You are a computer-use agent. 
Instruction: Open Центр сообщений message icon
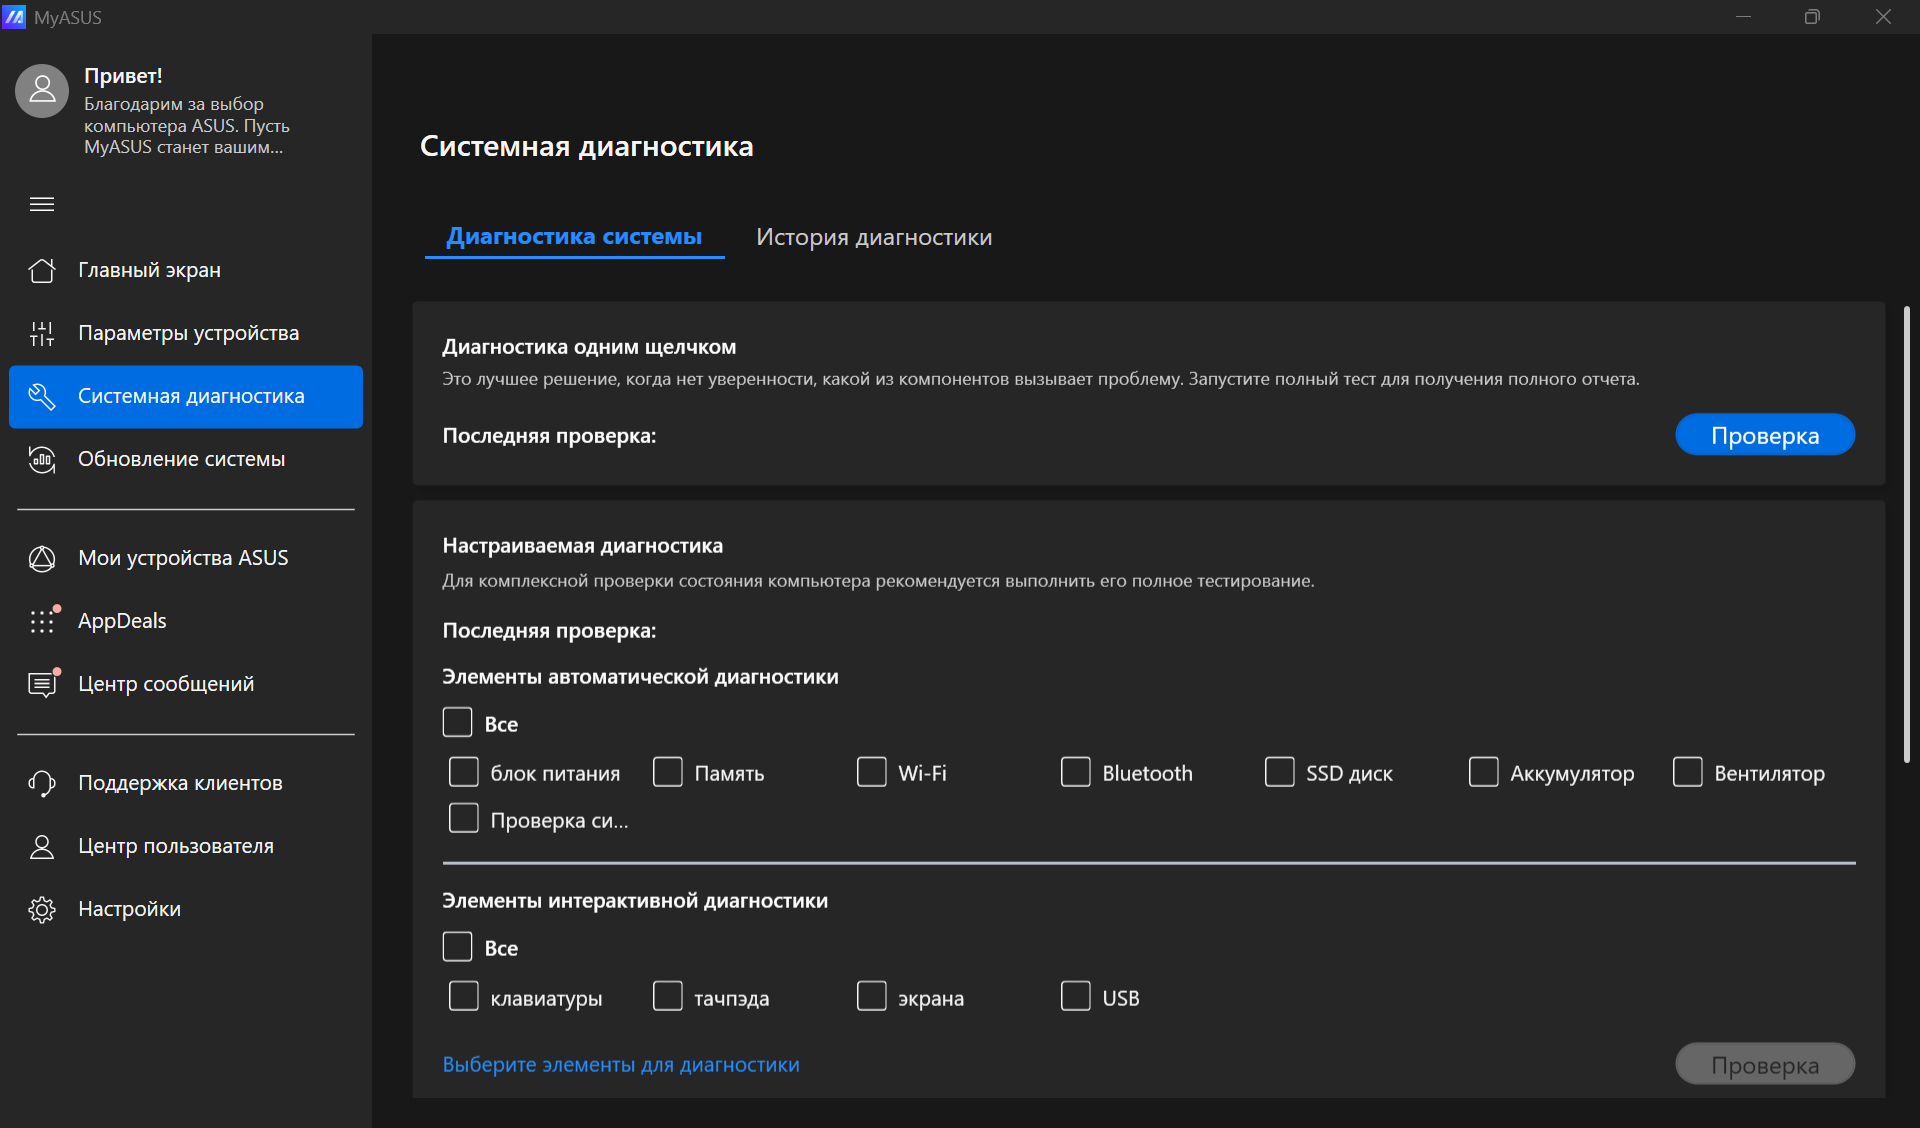coord(42,684)
